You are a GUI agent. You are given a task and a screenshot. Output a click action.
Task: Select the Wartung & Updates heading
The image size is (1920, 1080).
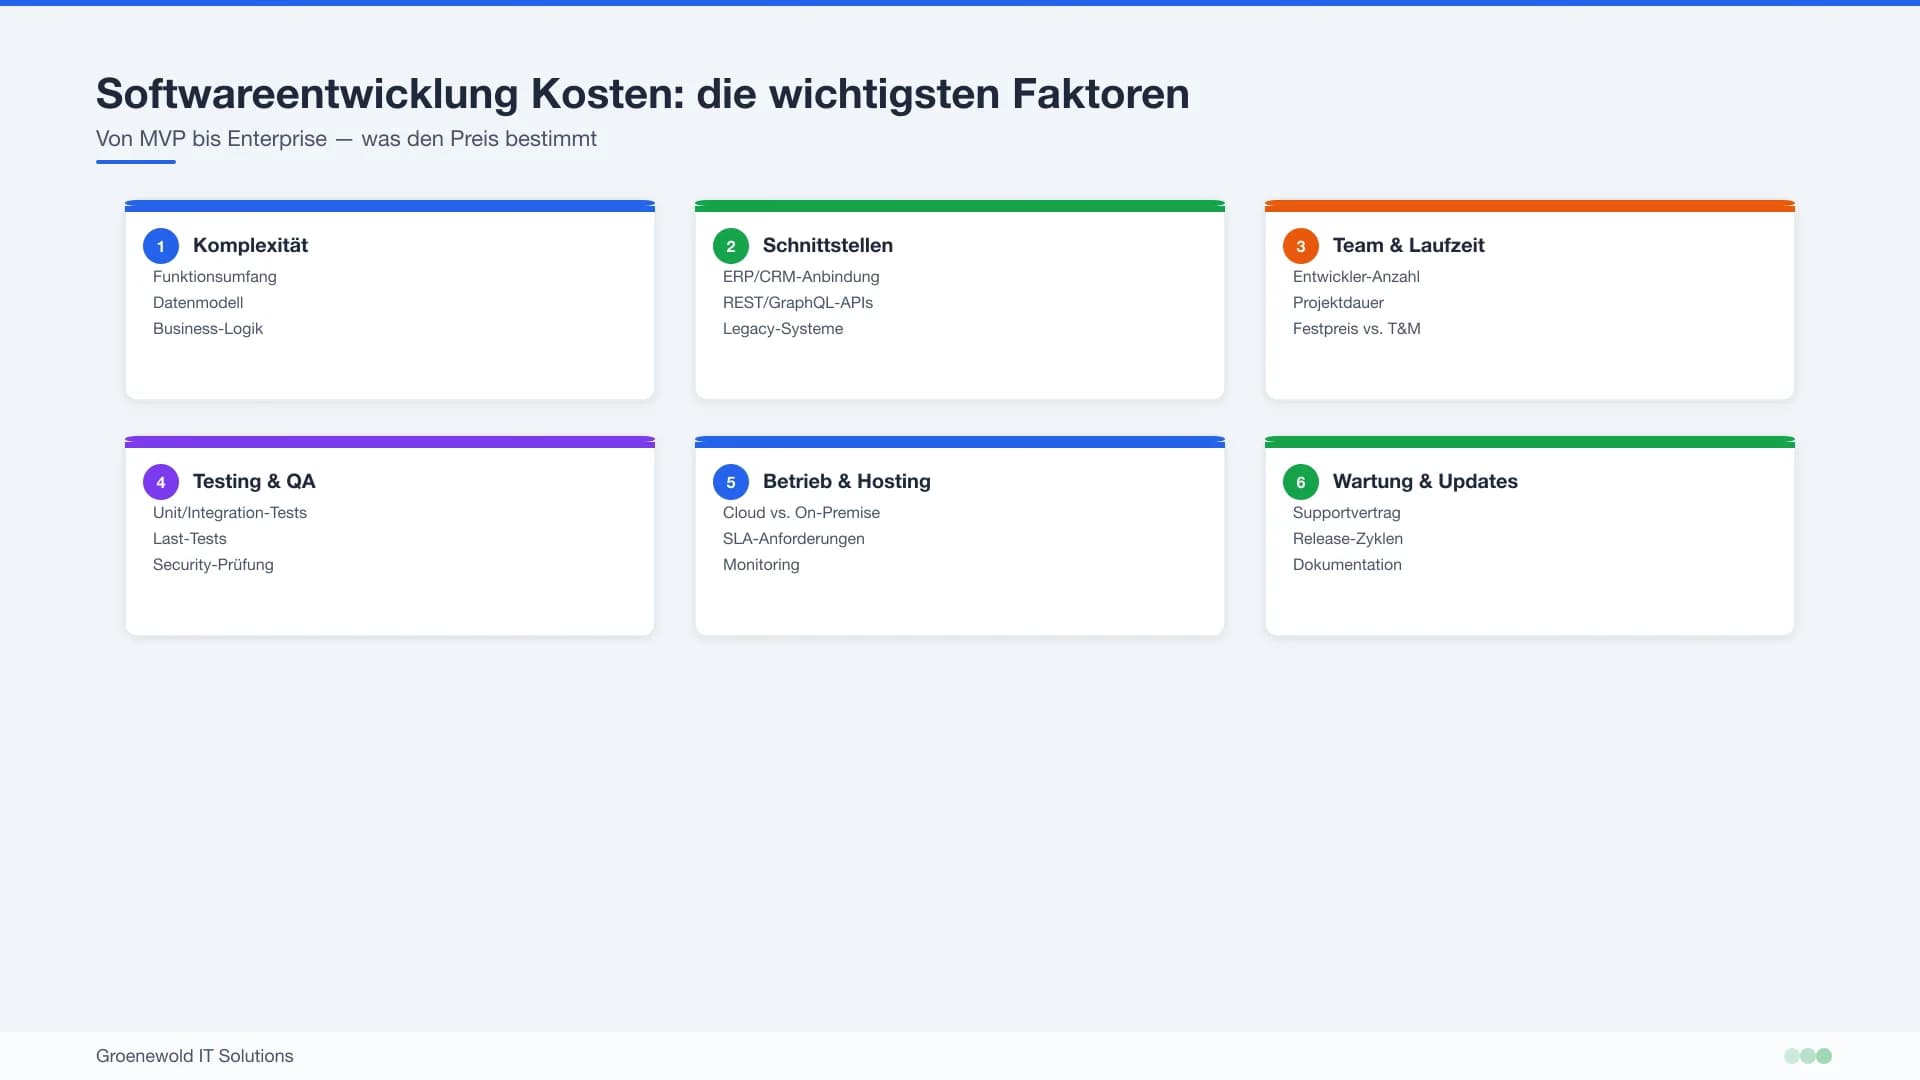1425,481
